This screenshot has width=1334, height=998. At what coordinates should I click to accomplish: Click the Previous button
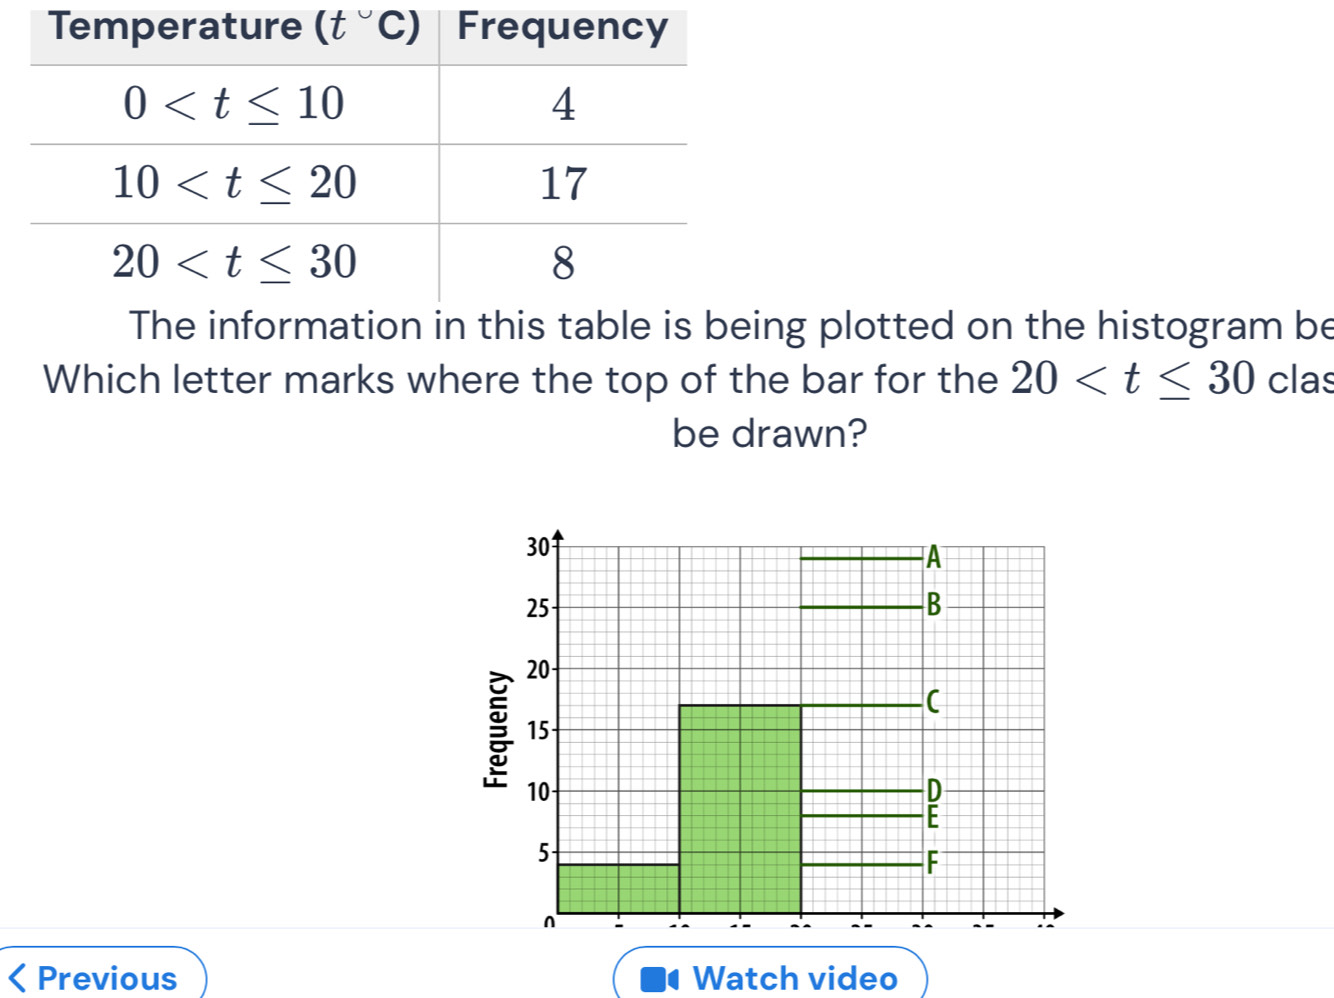(x=105, y=977)
